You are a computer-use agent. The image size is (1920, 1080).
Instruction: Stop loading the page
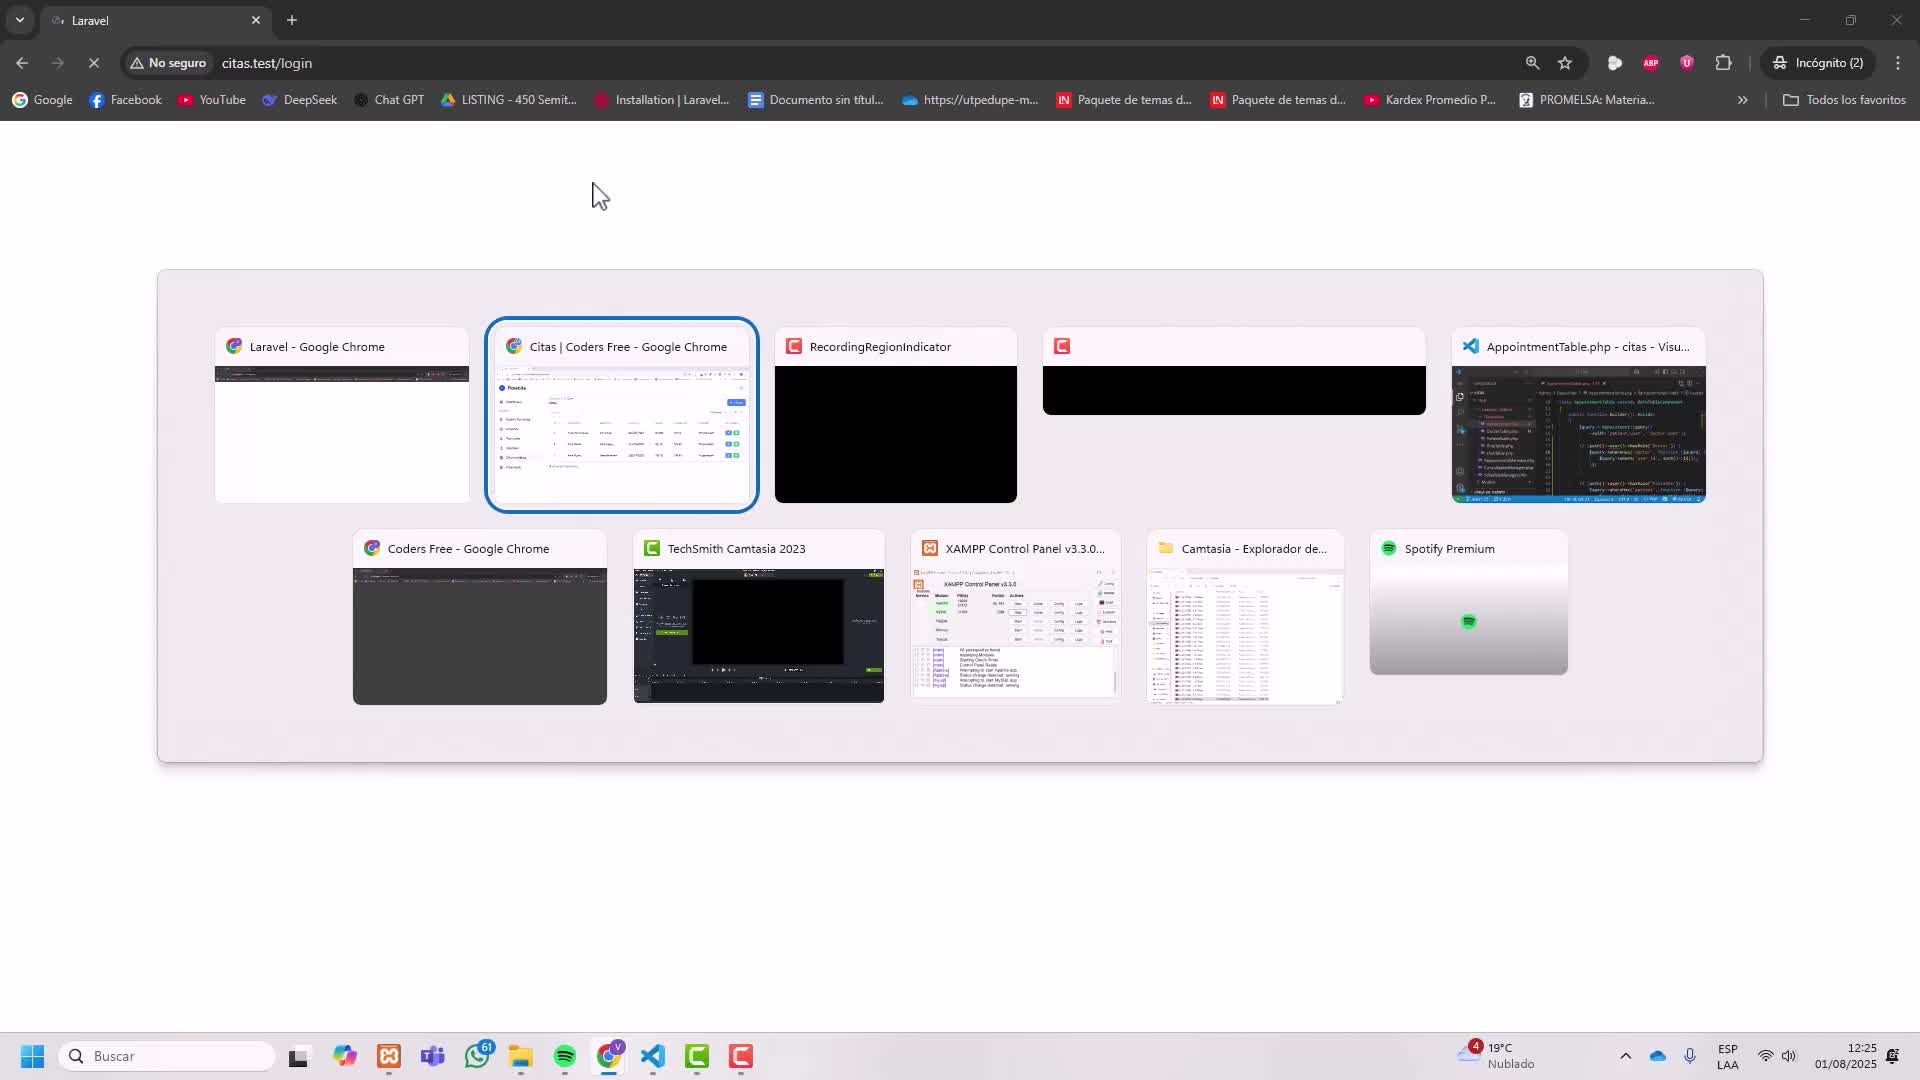[93, 63]
